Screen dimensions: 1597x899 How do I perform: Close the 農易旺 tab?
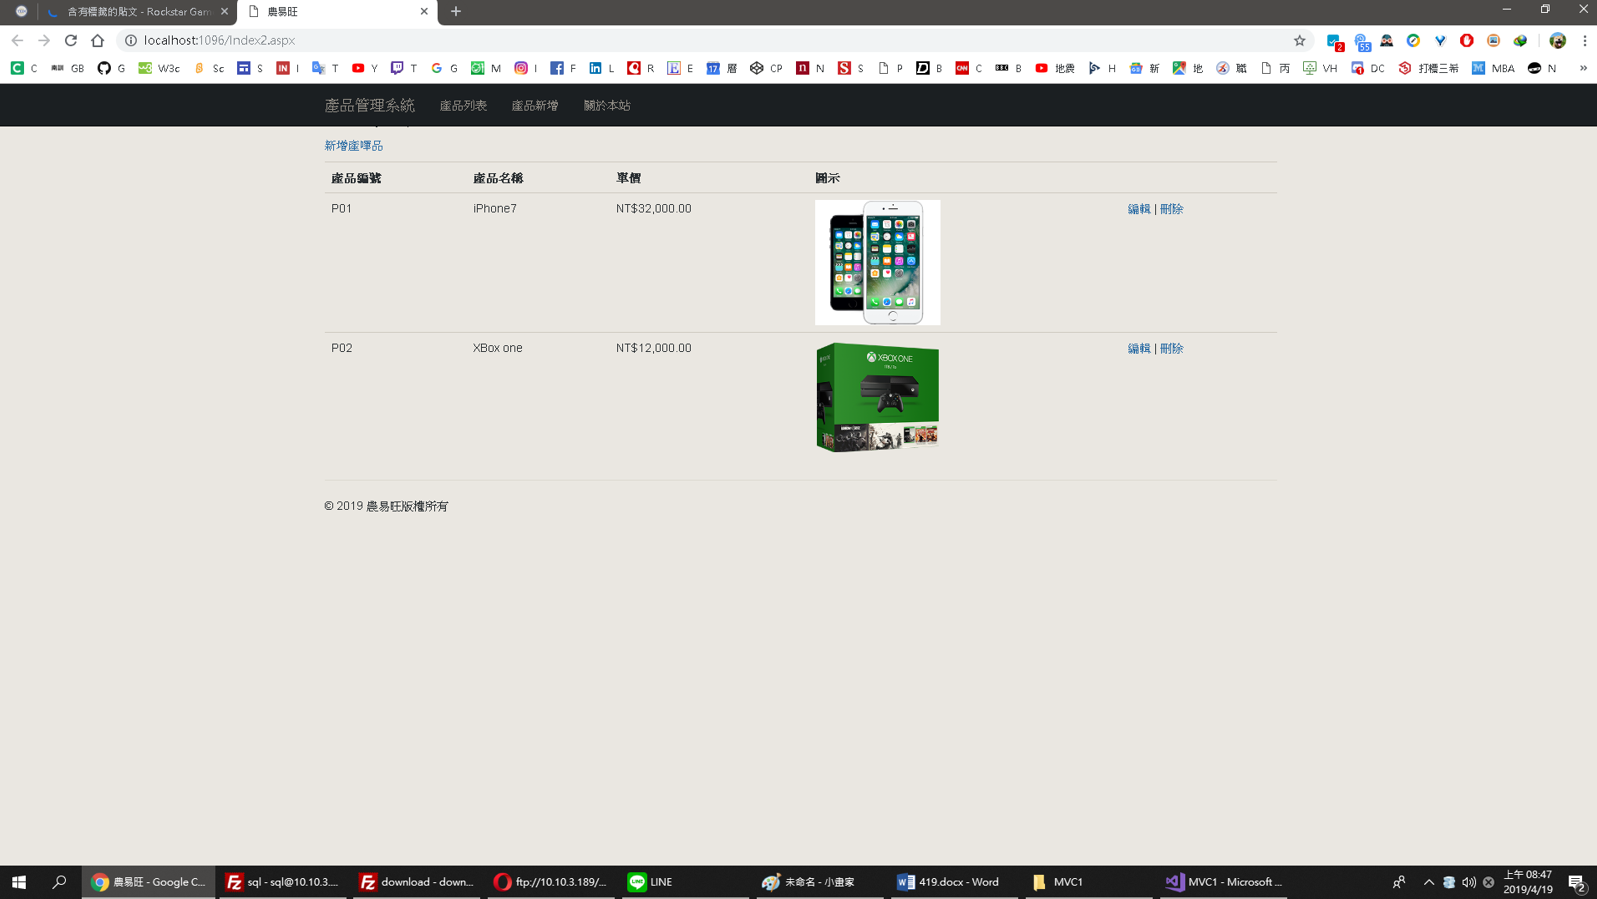click(x=424, y=11)
